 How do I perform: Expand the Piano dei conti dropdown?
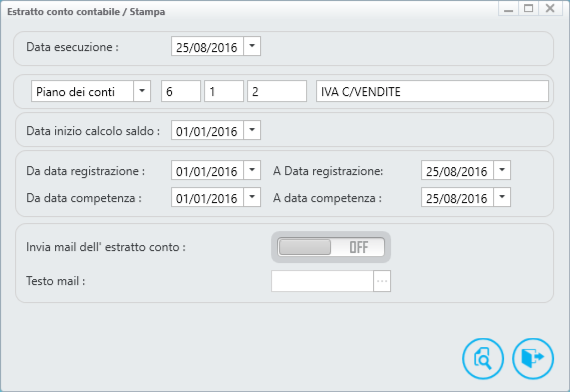(142, 91)
